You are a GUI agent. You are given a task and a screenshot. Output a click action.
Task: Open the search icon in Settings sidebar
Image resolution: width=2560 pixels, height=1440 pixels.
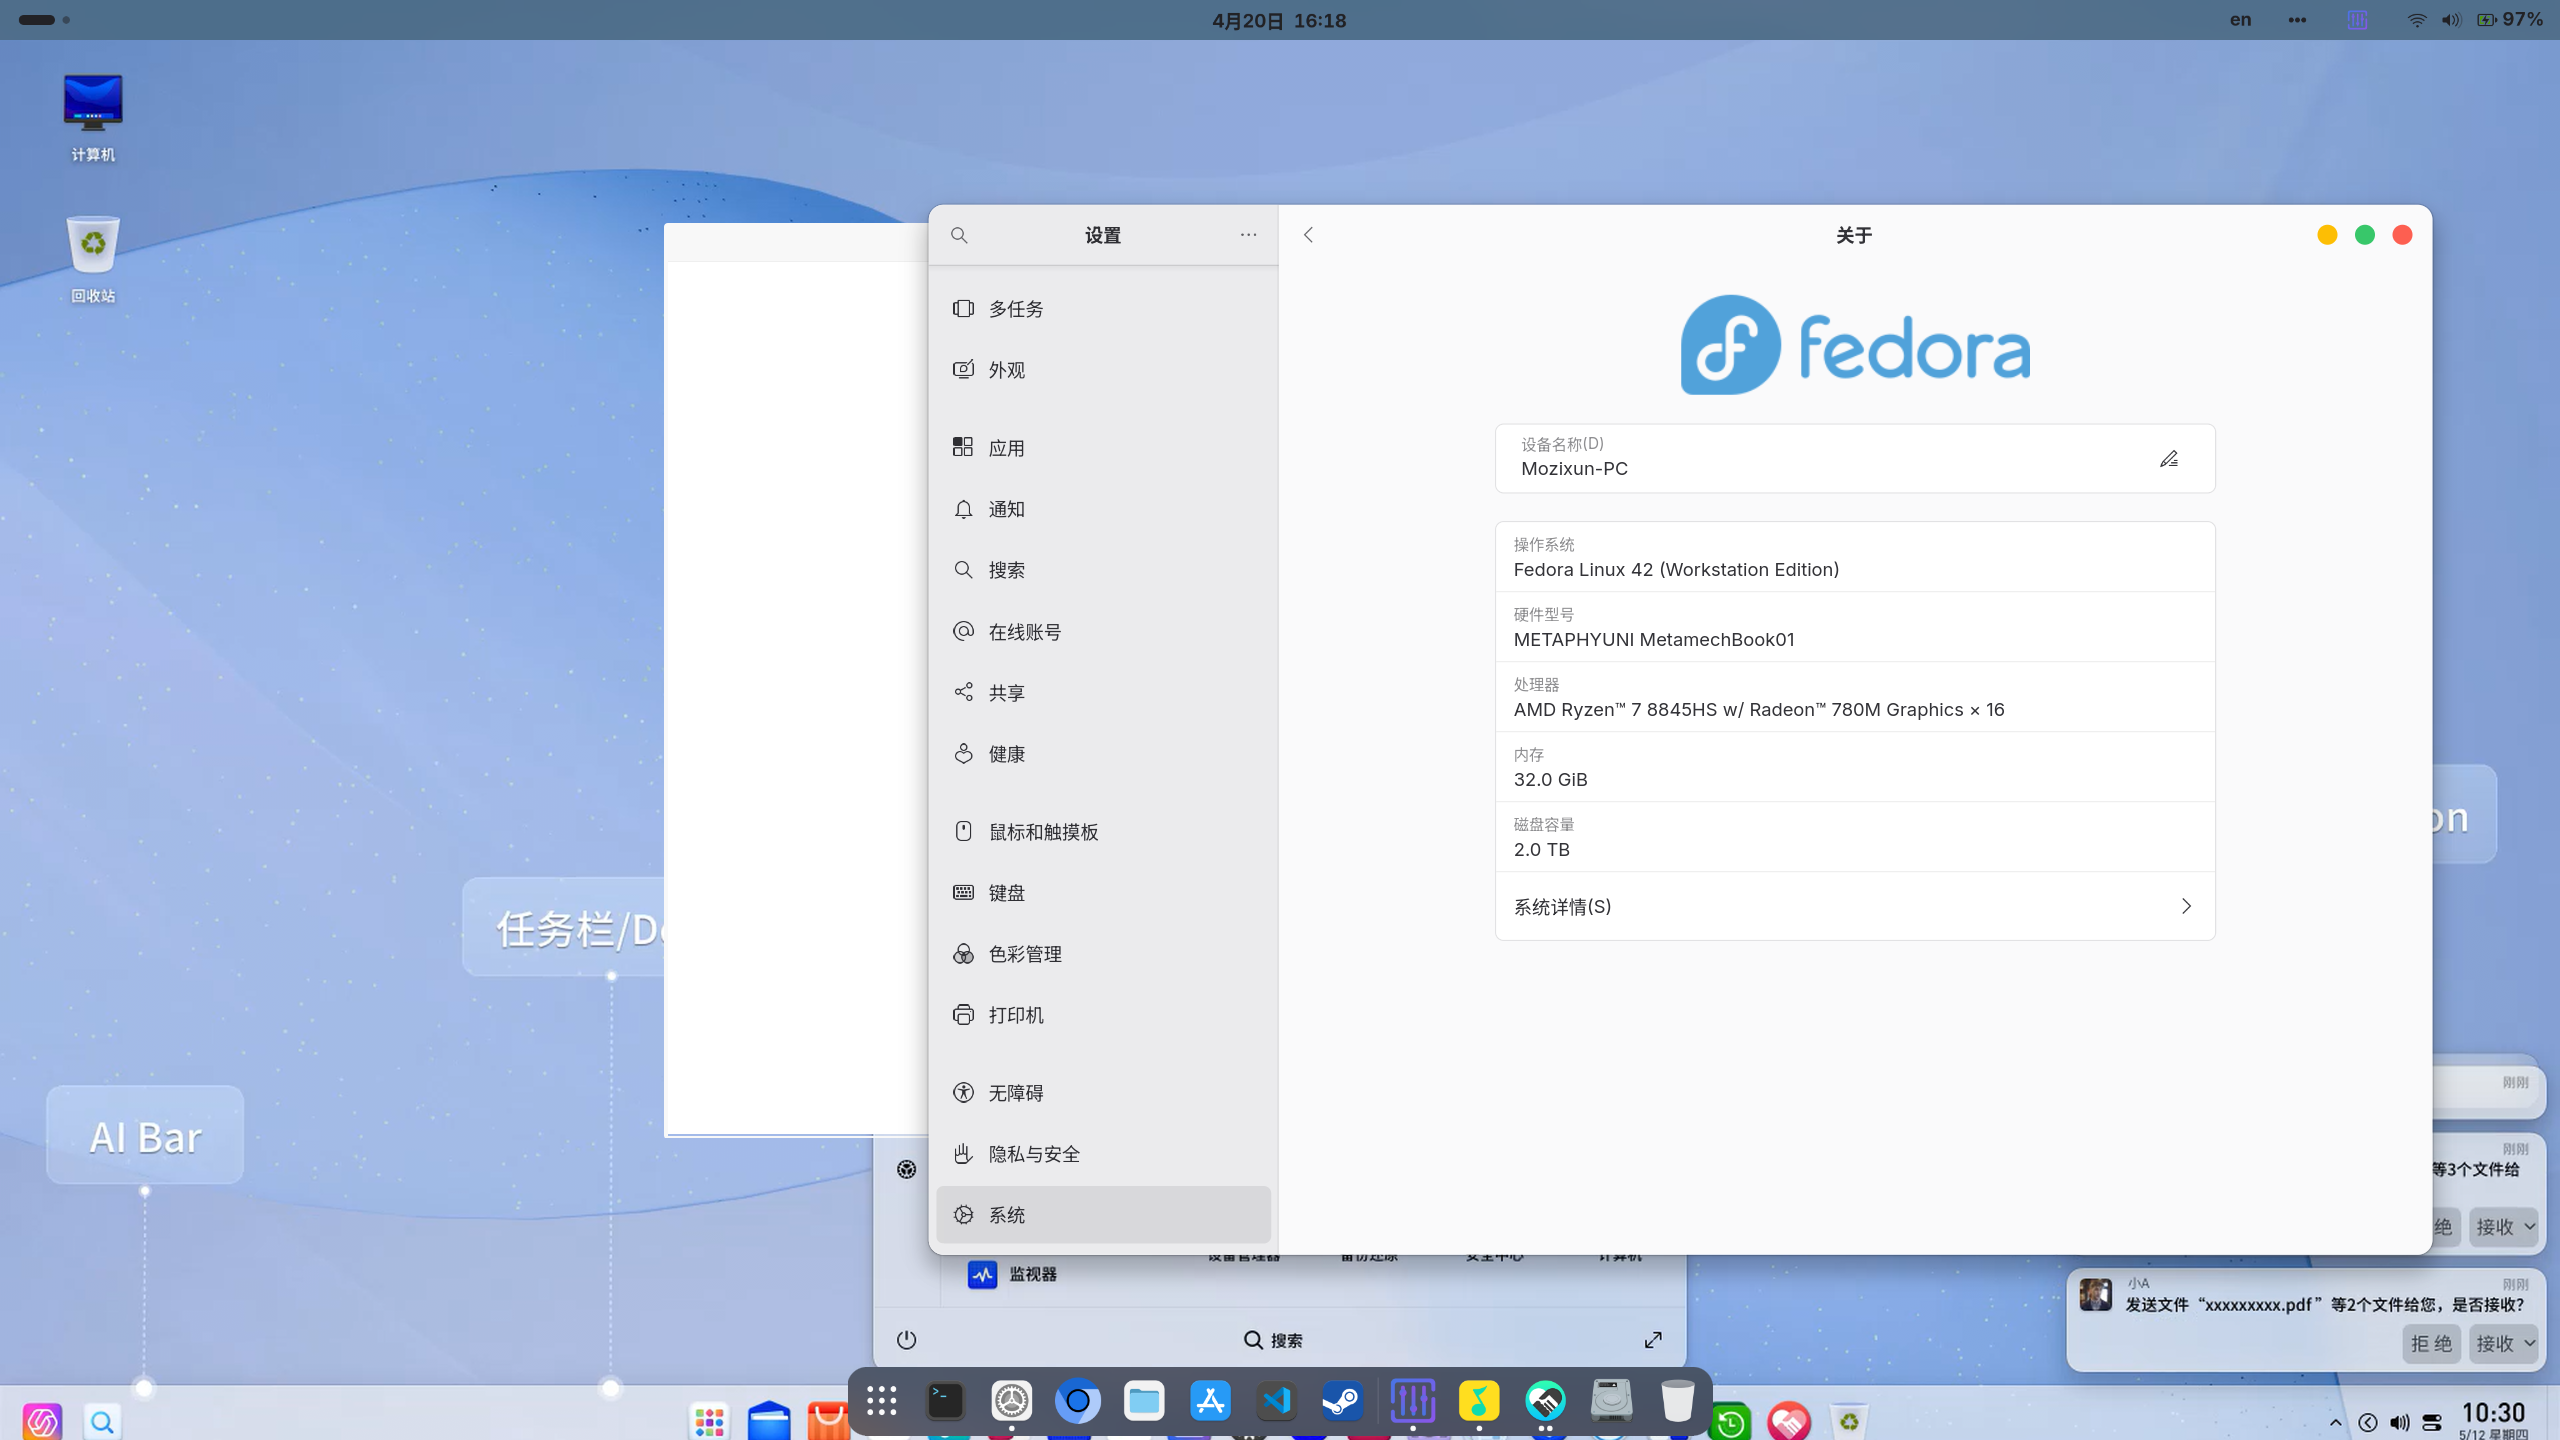[x=959, y=235]
